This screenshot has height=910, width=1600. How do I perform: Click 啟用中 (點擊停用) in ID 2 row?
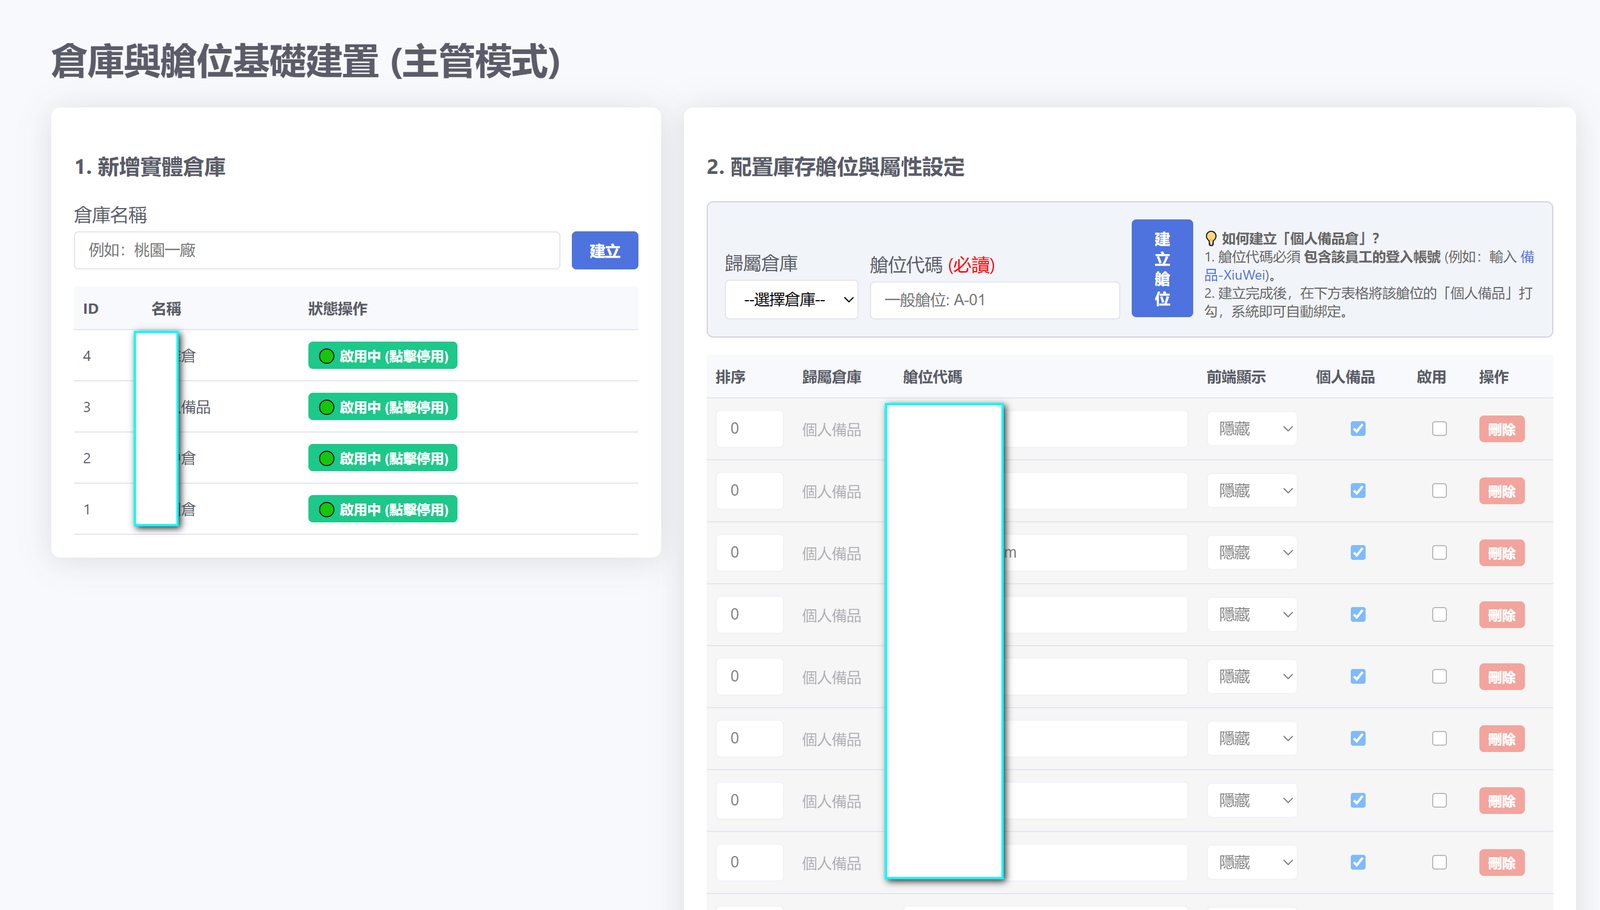pyautogui.click(x=383, y=458)
